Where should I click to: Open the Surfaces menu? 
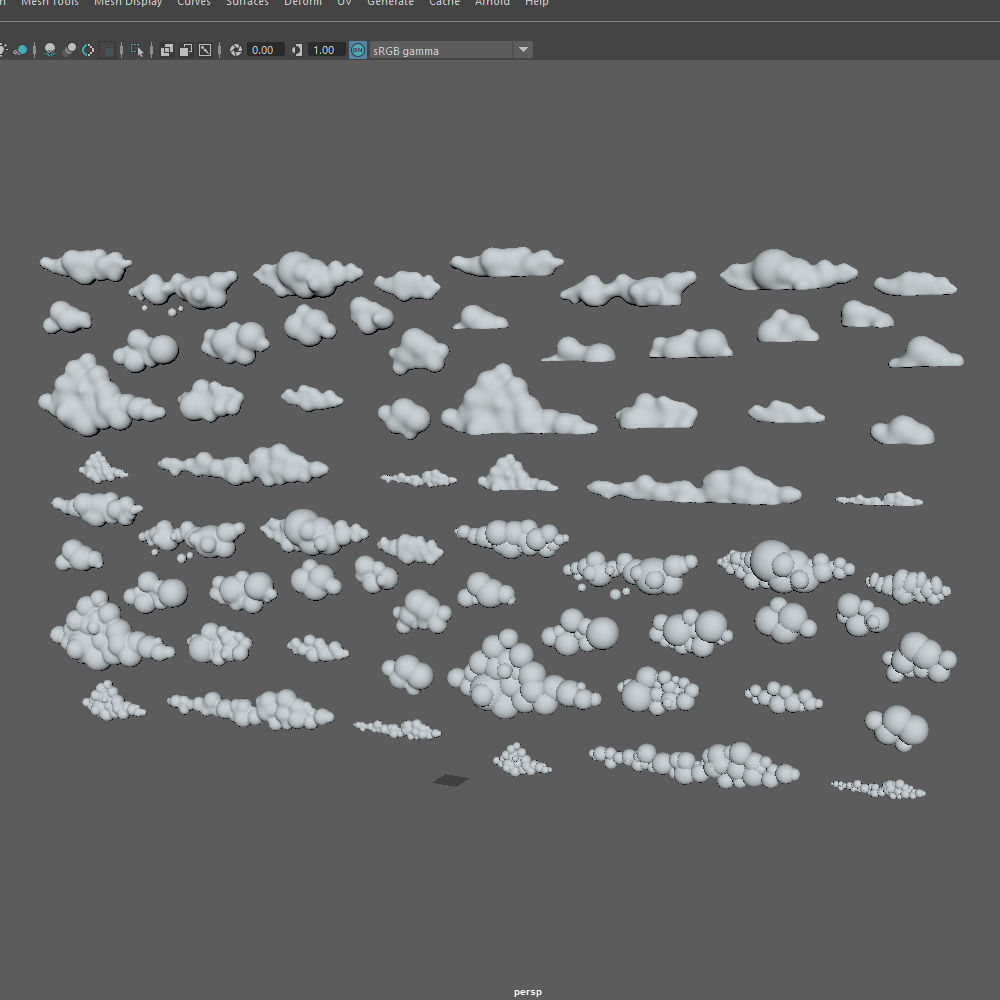pyautogui.click(x=247, y=3)
